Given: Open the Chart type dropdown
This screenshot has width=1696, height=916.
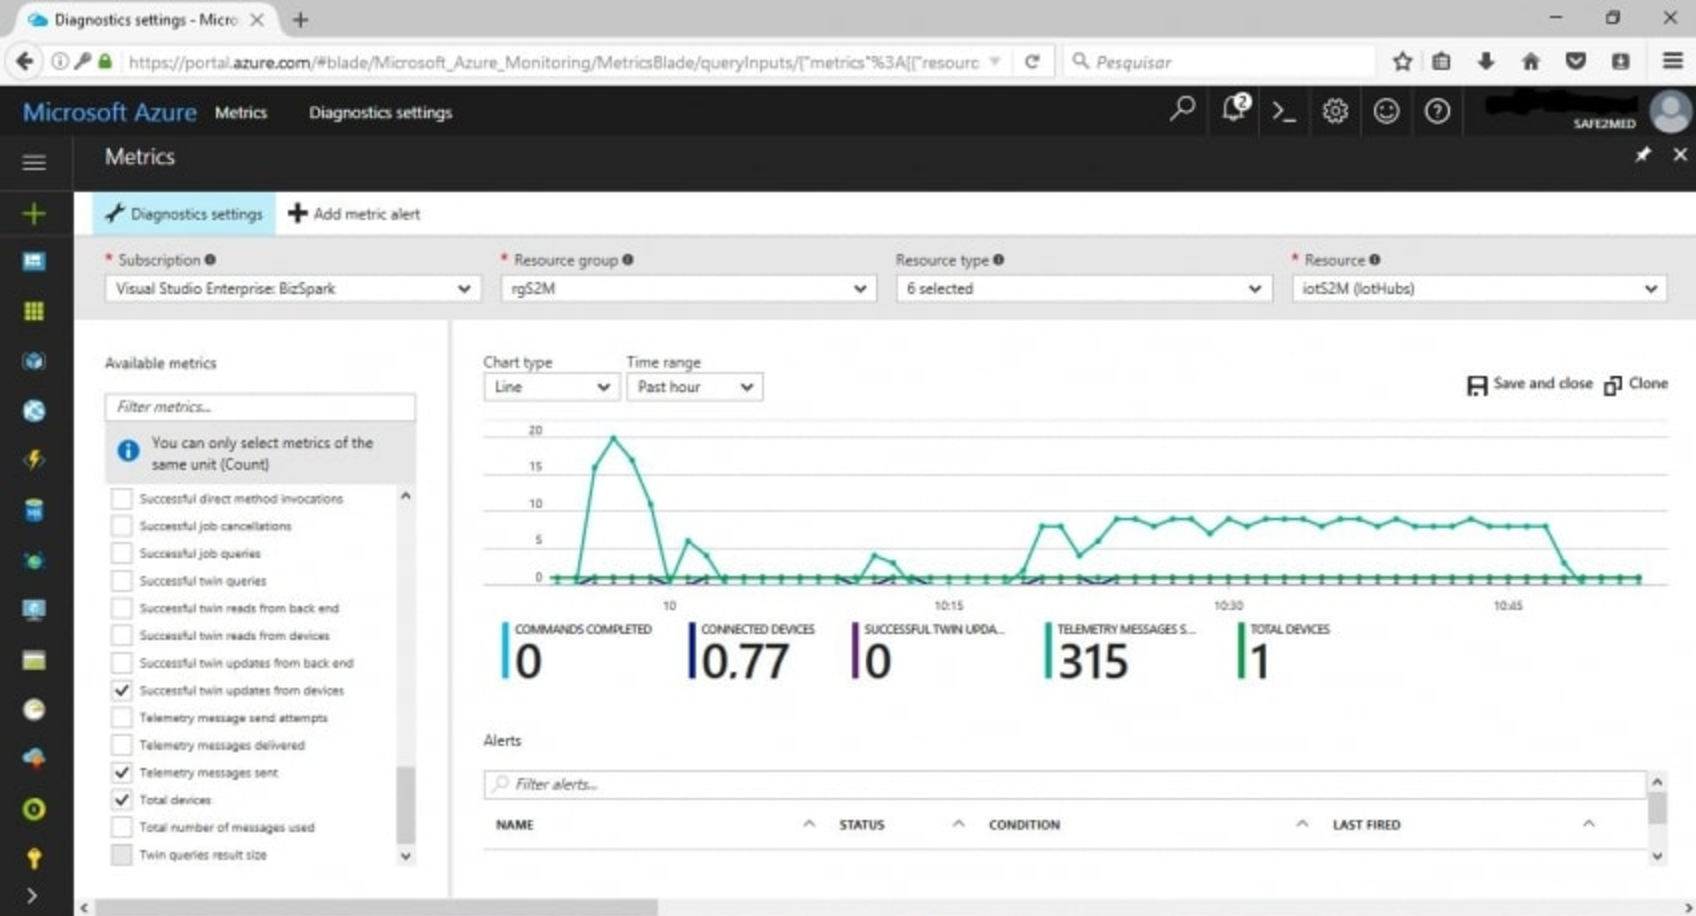Looking at the screenshot, I should 549,387.
